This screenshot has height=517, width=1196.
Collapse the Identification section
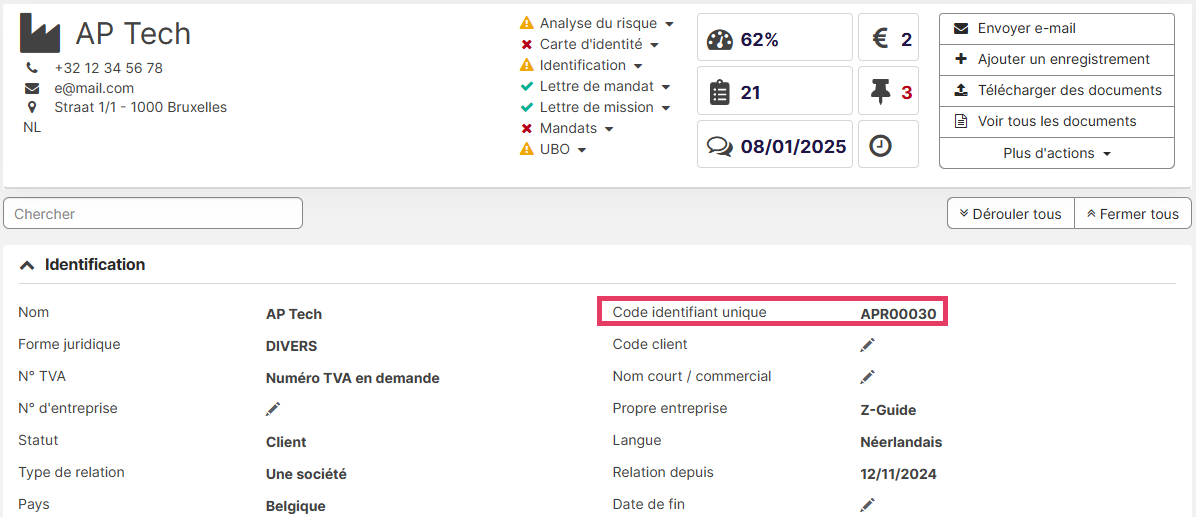[x=28, y=265]
